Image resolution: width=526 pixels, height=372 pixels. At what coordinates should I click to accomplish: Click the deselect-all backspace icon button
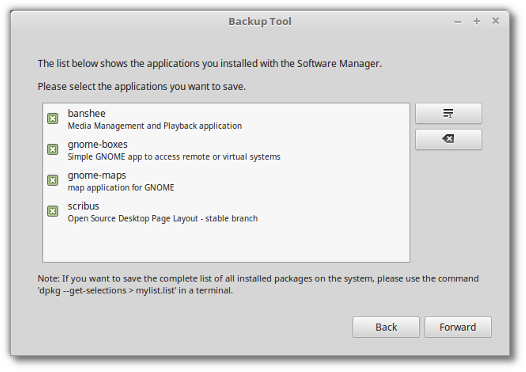point(449,139)
